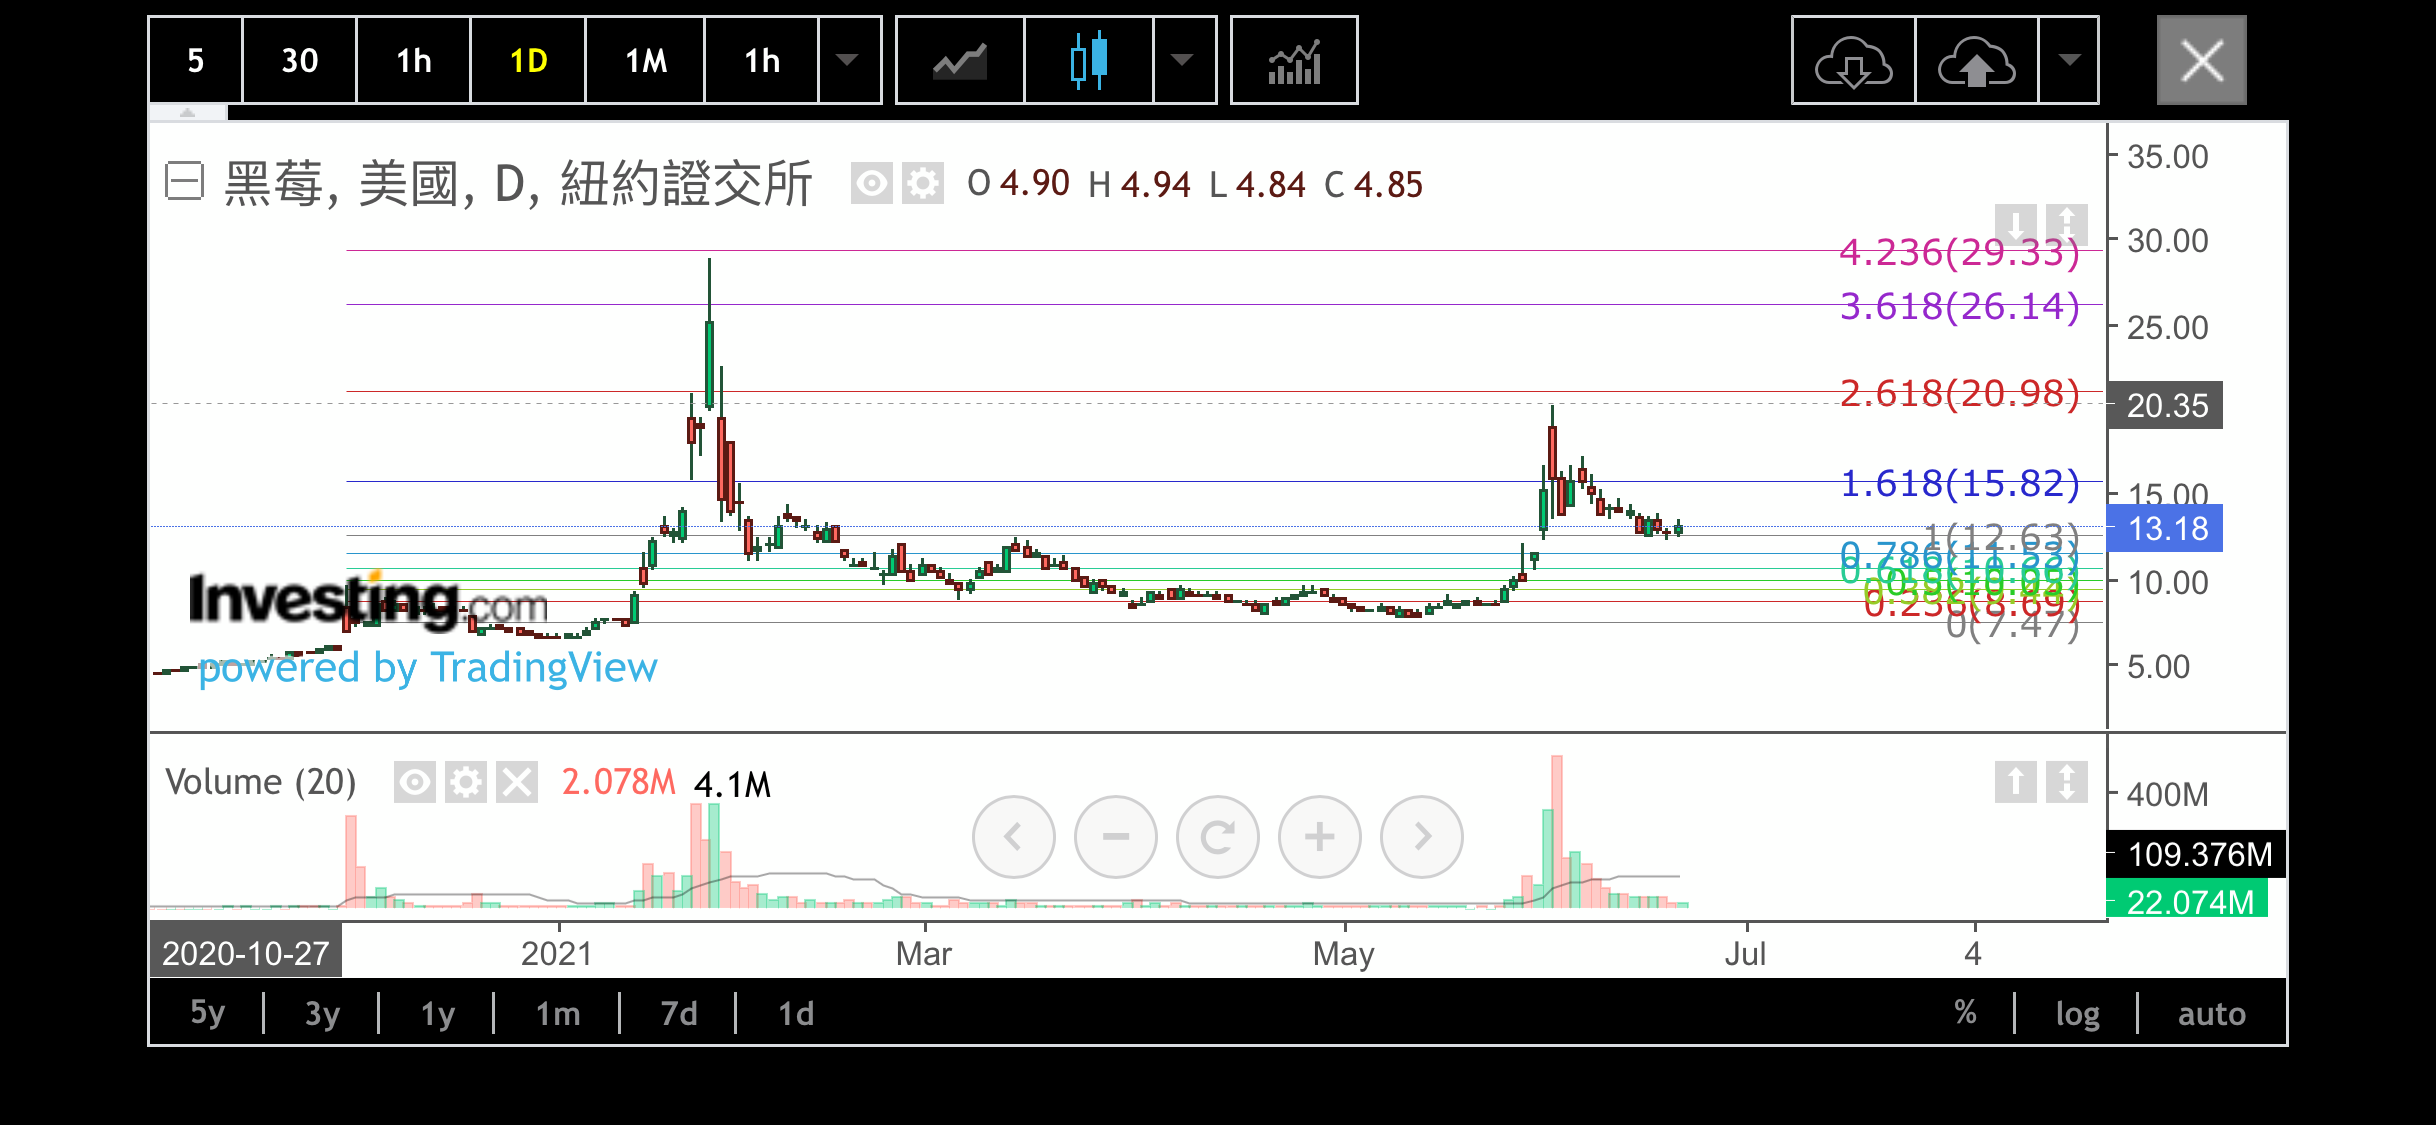Toggle Volume indicator visibility
Image resolution: width=2436 pixels, height=1125 pixels.
(414, 782)
